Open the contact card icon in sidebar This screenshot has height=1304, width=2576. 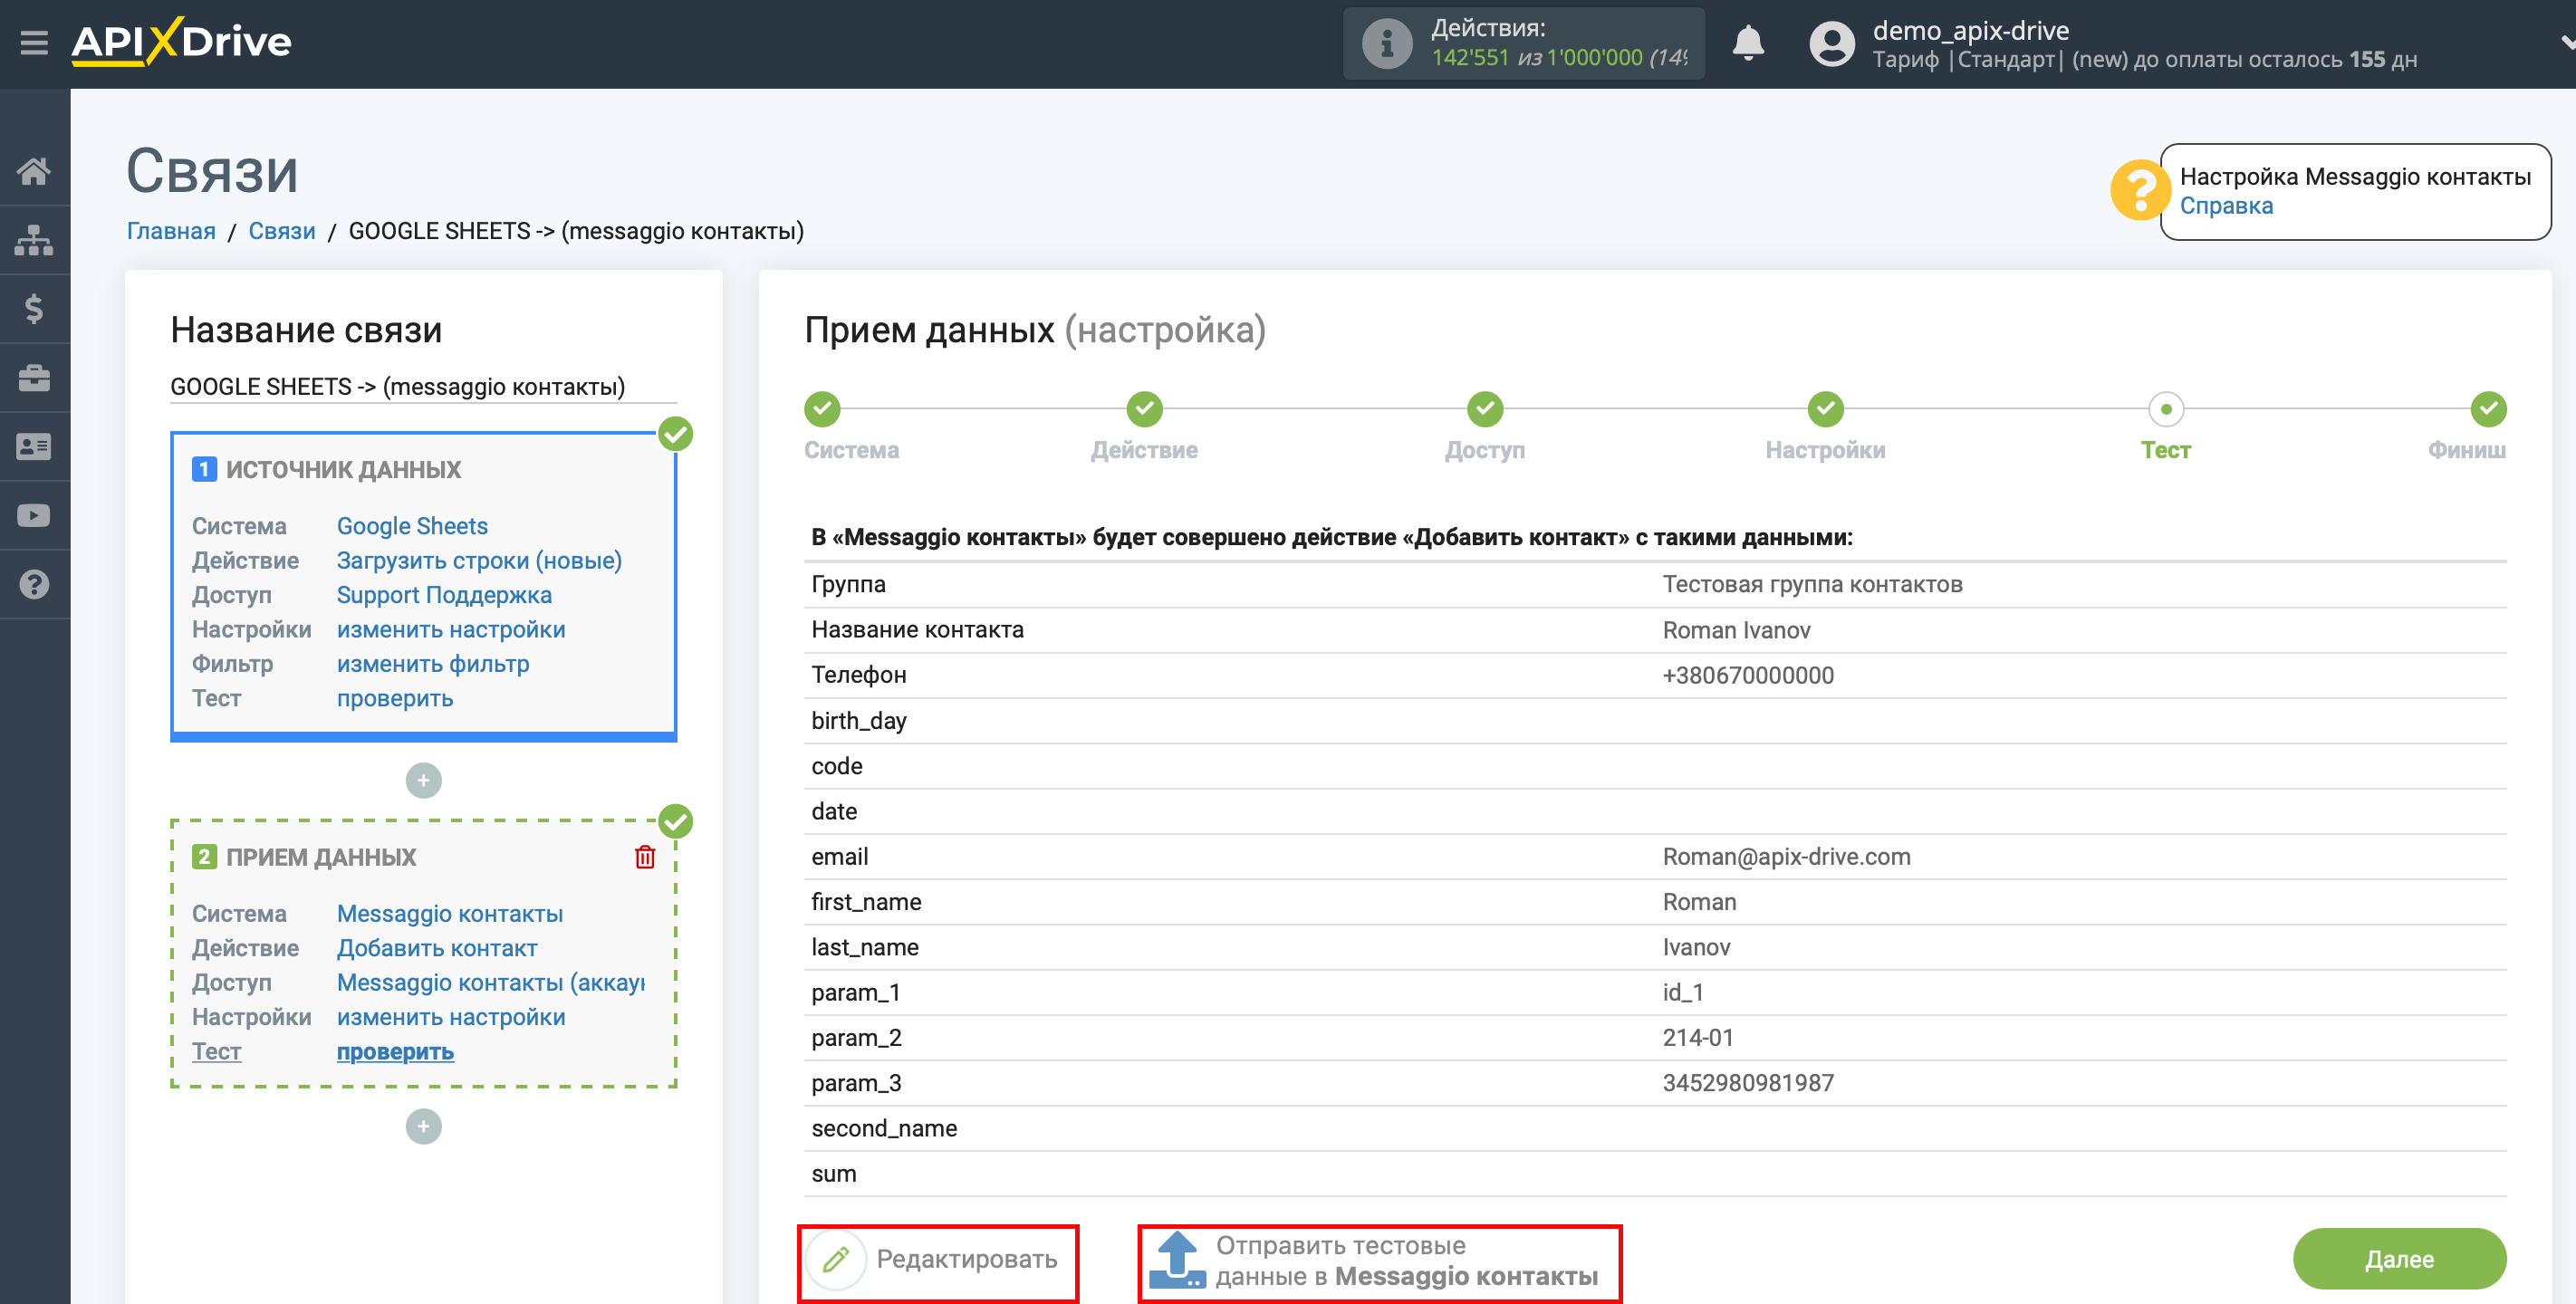click(x=34, y=447)
